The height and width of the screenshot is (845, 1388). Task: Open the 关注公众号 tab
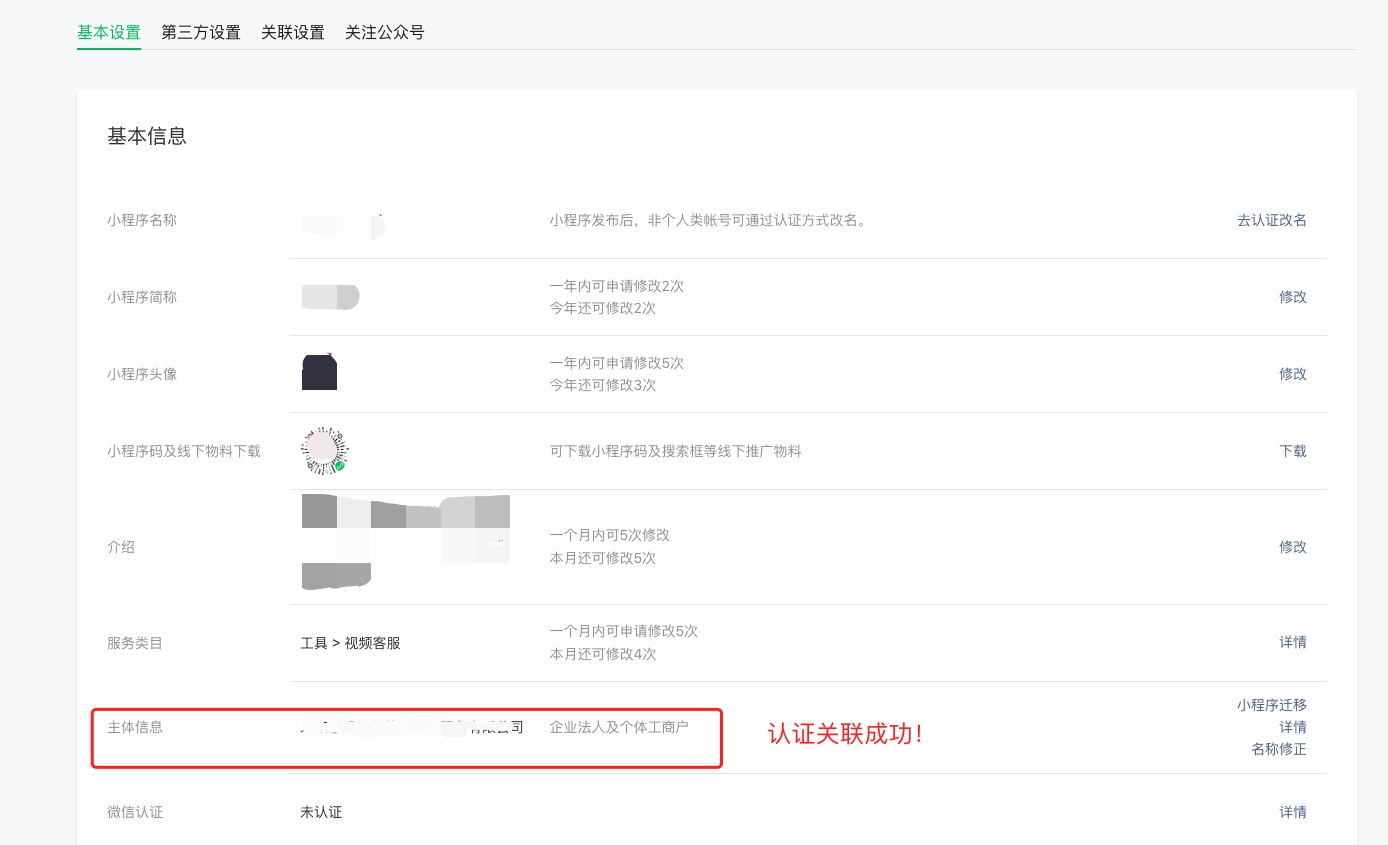click(x=385, y=32)
